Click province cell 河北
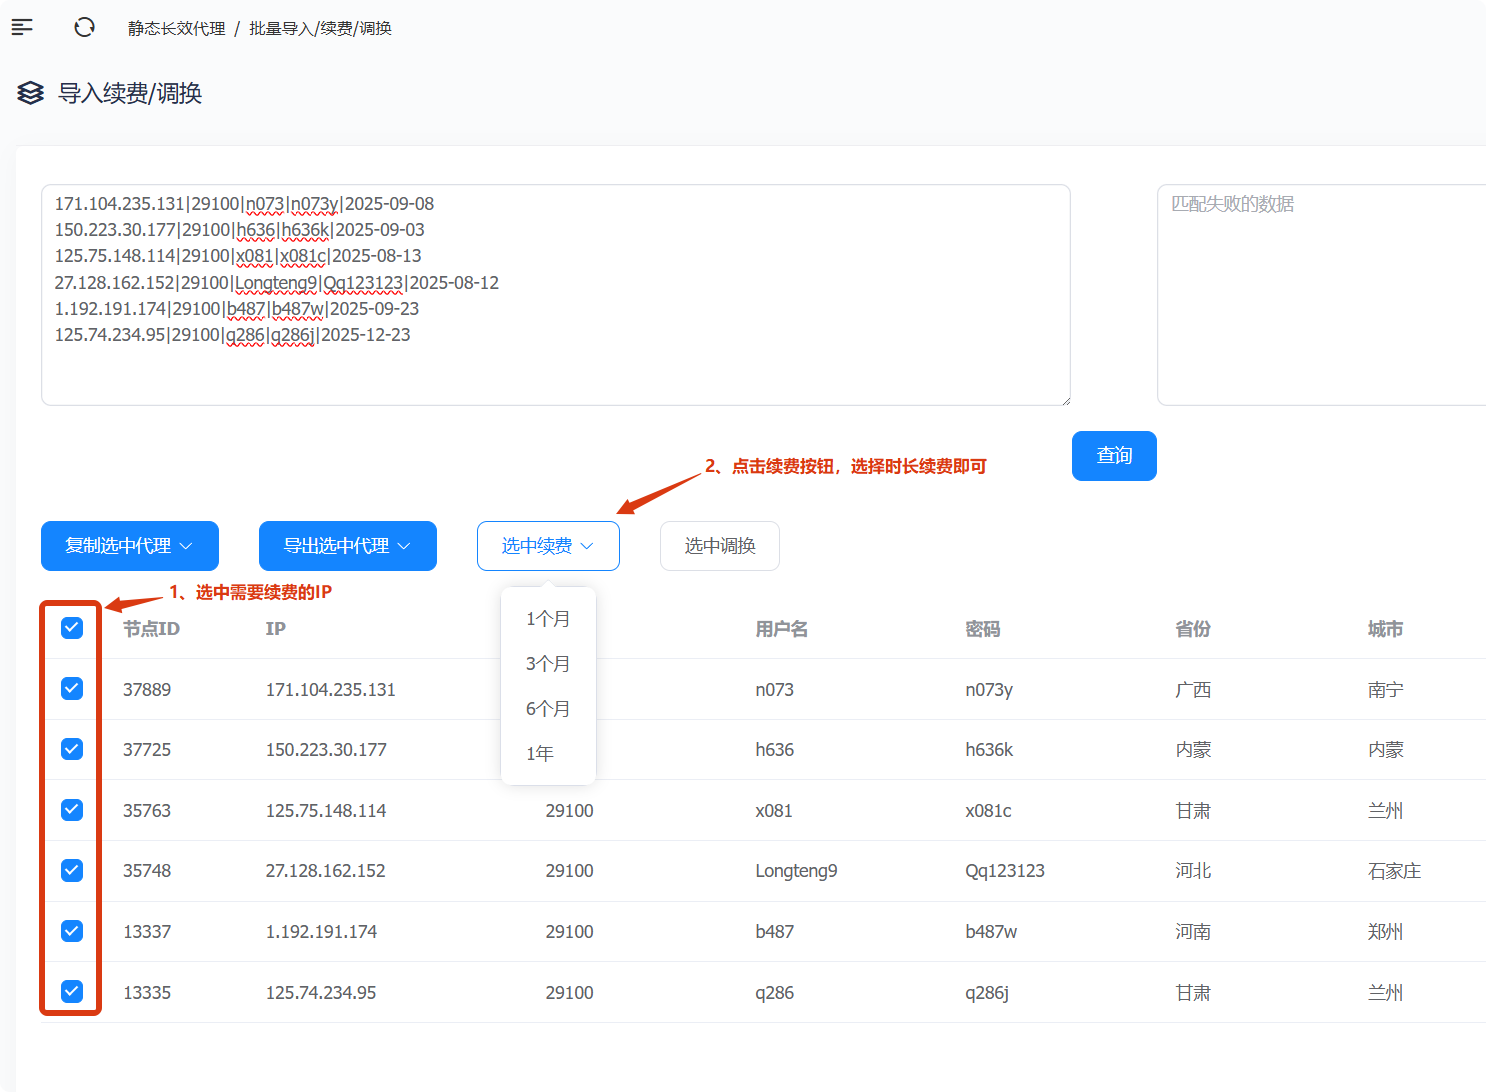 point(1193,871)
